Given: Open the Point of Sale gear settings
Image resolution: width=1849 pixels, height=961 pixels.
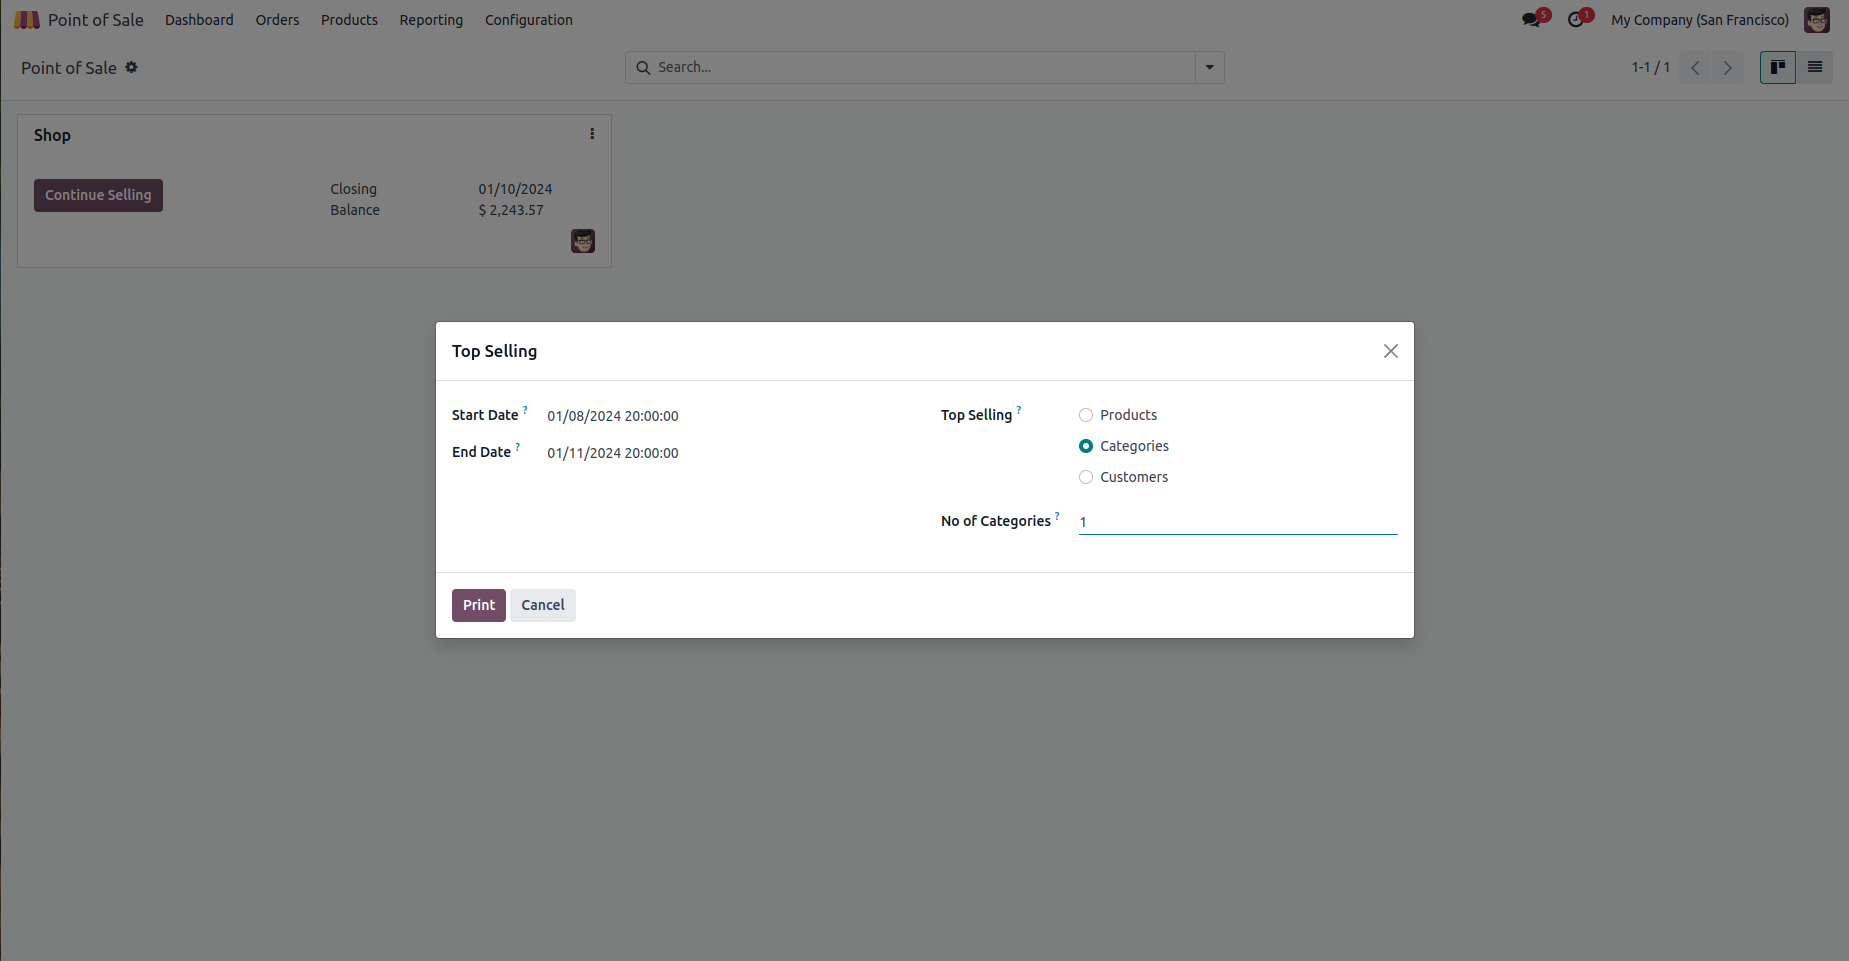Looking at the screenshot, I should coord(131,68).
